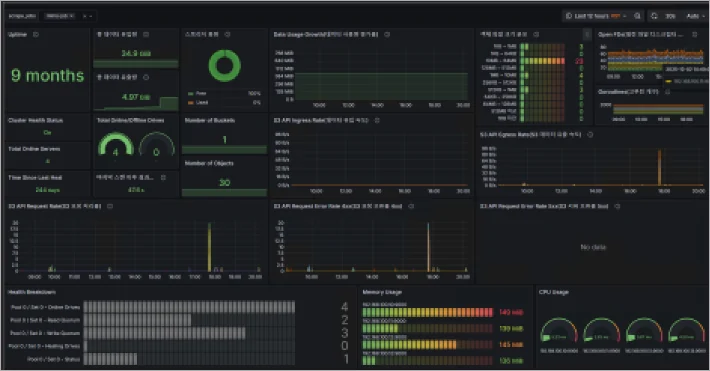The width and height of the screenshot is (710, 371).
Task: Click the info icon beside S3 API Egress Rate
Action: [x=590, y=135]
